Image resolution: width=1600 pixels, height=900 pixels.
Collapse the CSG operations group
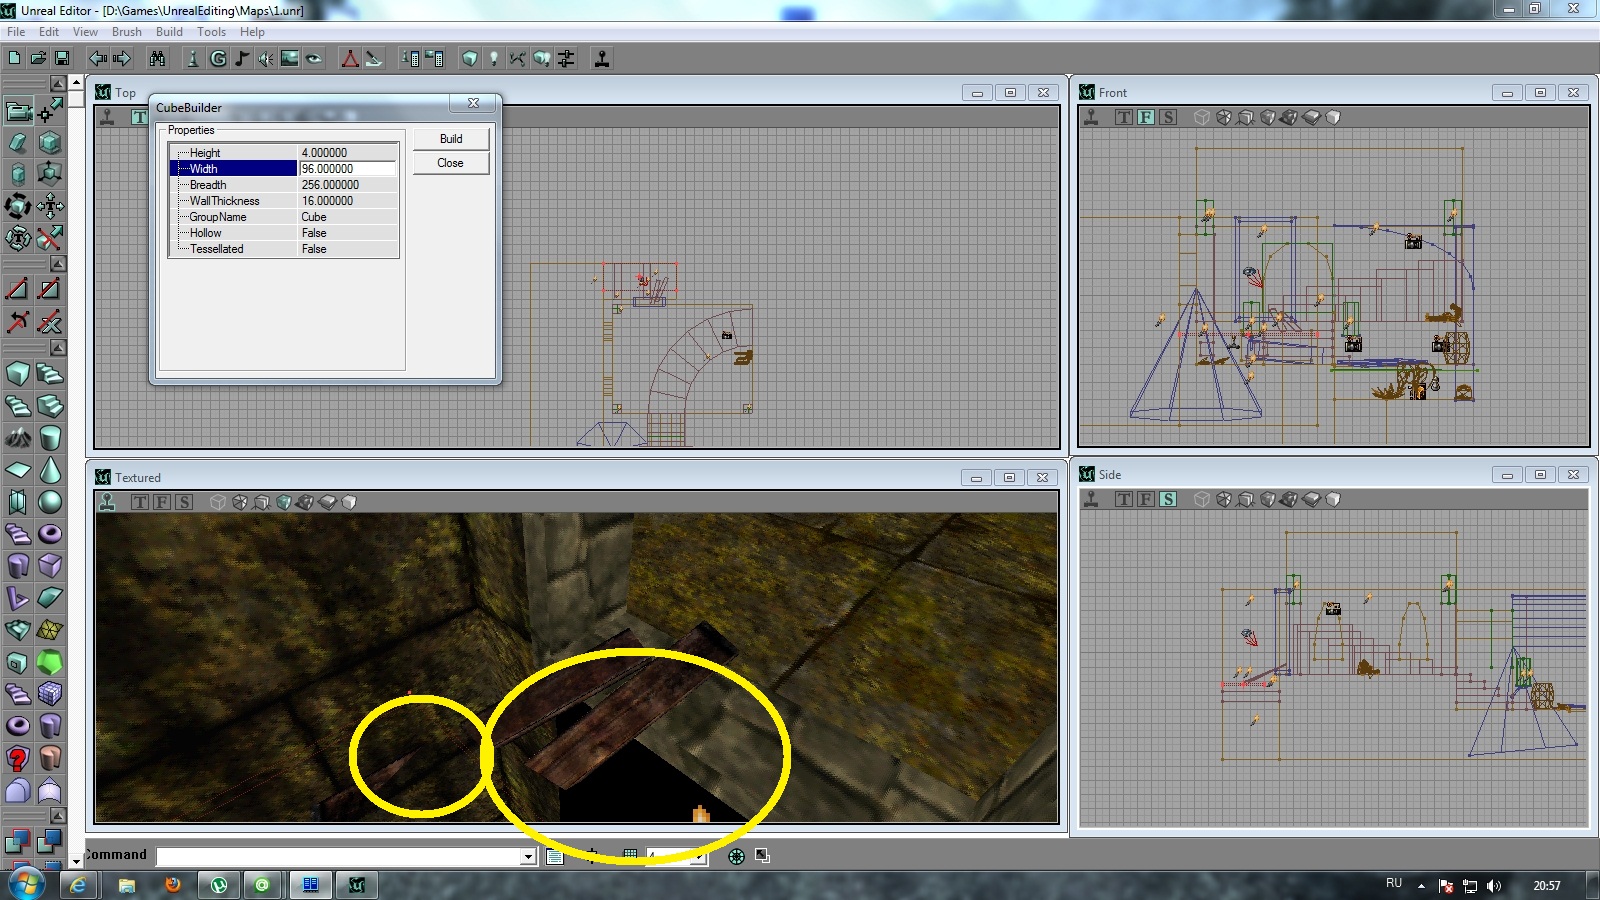[58, 816]
